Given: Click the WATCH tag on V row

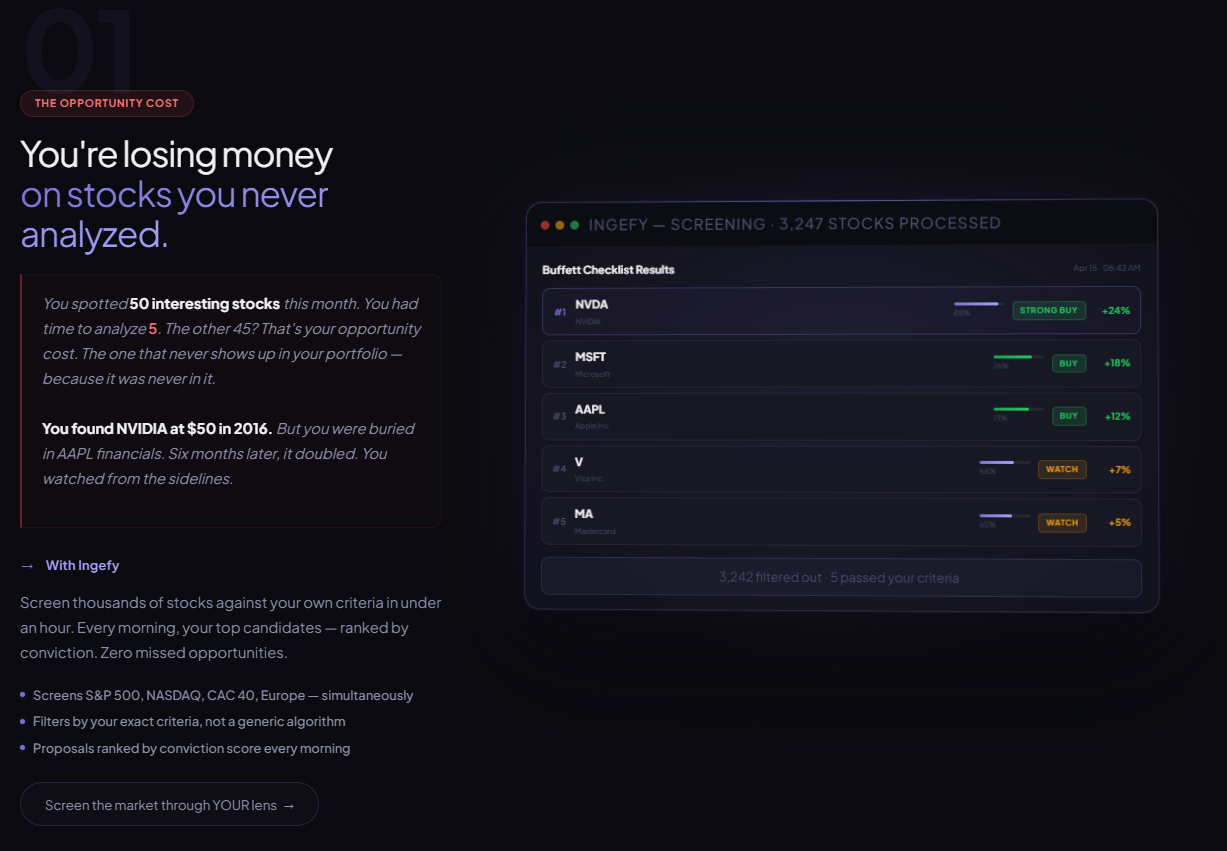Looking at the screenshot, I should (1062, 469).
